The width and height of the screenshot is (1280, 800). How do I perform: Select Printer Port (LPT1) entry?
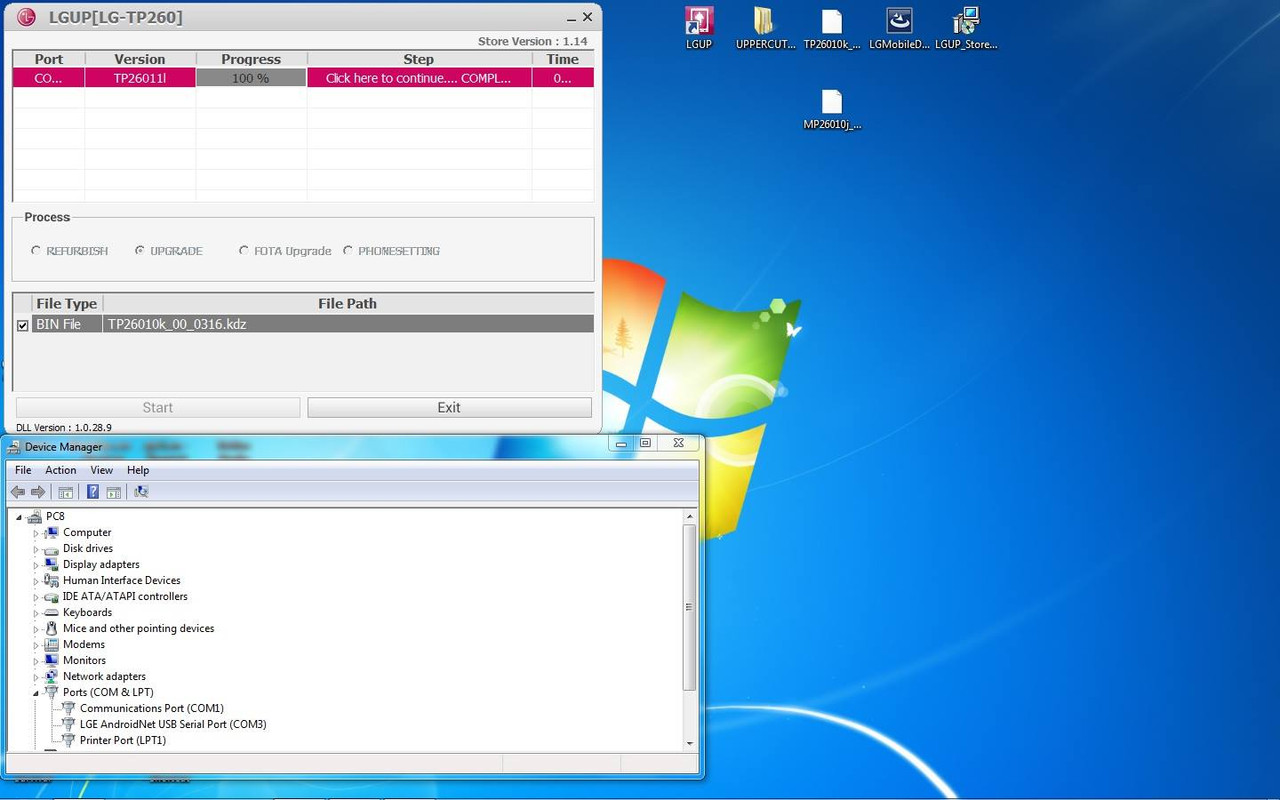pos(123,740)
